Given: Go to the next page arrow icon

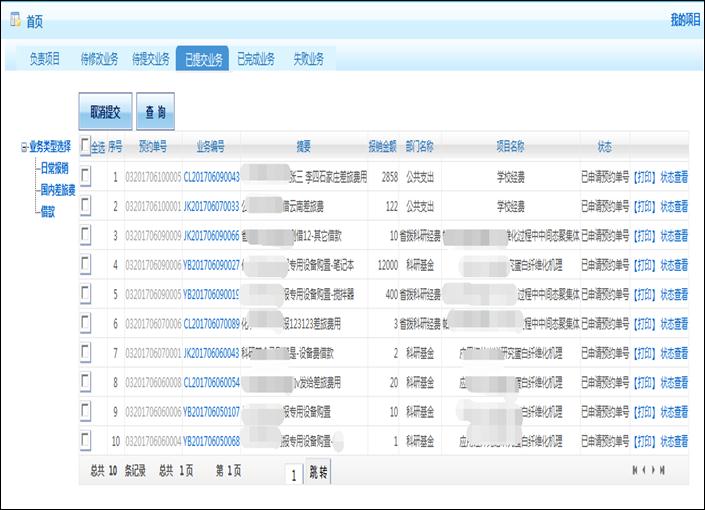Looking at the screenshot, I should 653,470.
